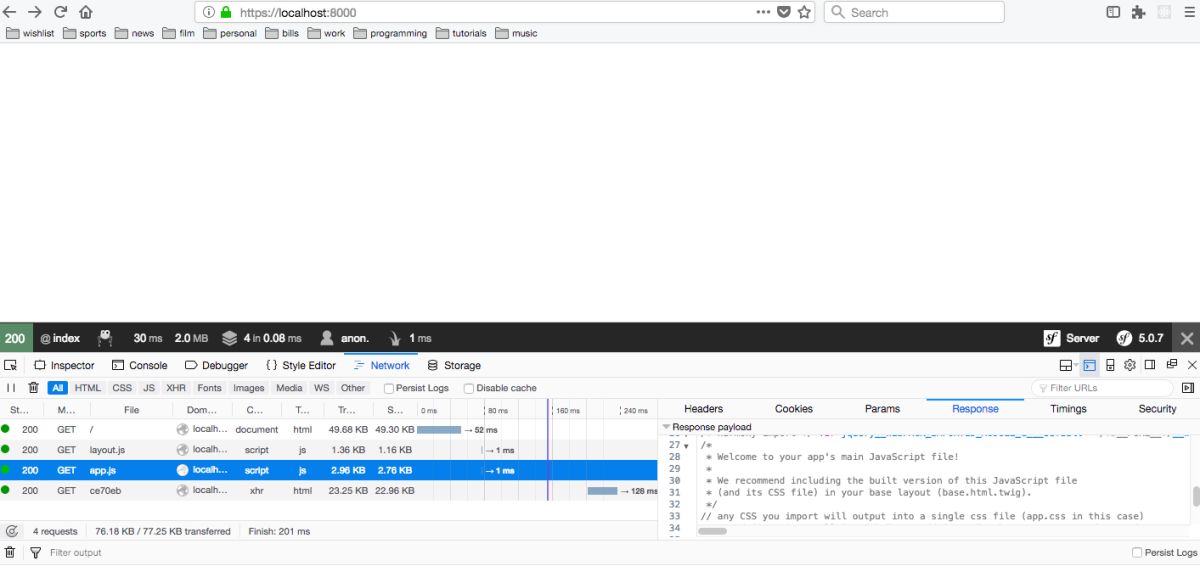Viewport: 1200px width, 583px height.
Task: Show DevTools in separate window
Action: [1171, 365]
